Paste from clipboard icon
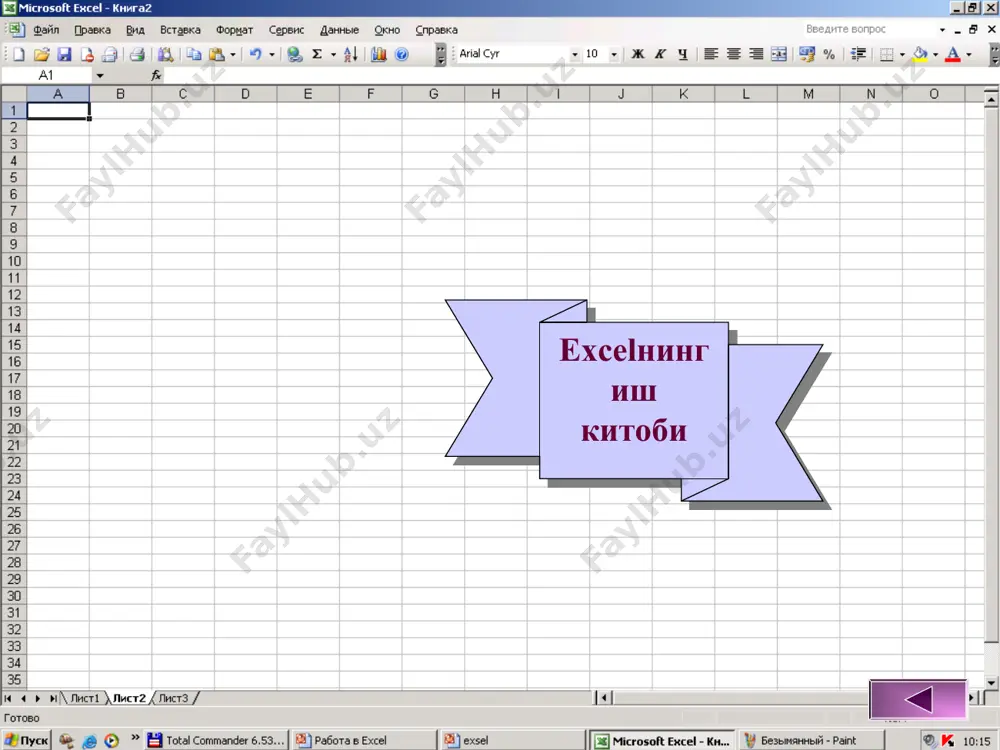The image size is (1000, 750). 217,54
